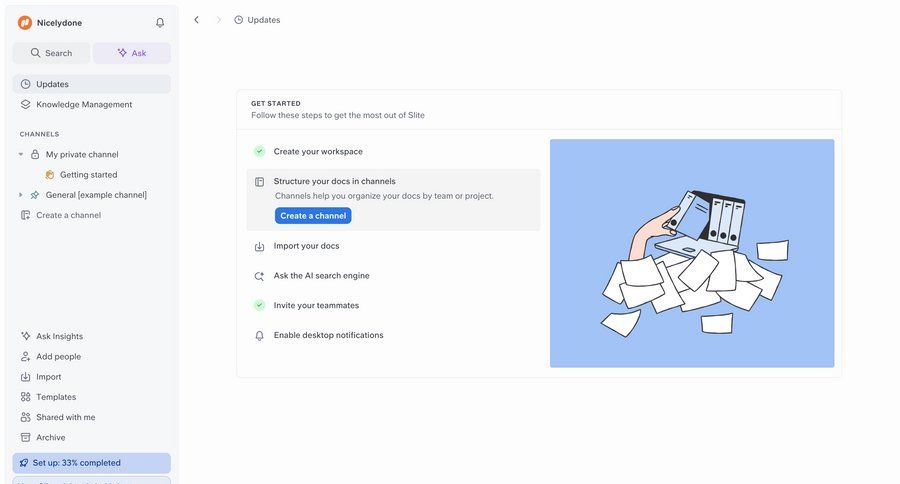900x484 pixels.
Task: Select the Enable desktop notifications step
Action: click(x=328, y=335)
